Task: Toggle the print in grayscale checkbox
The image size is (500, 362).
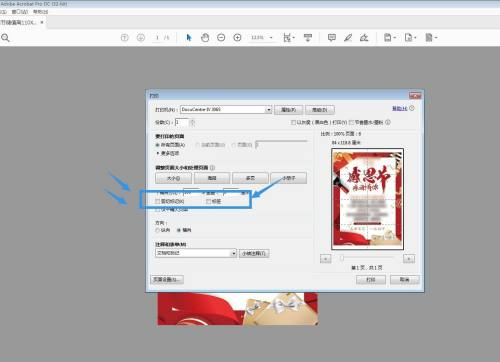Action: click(293, 122)
